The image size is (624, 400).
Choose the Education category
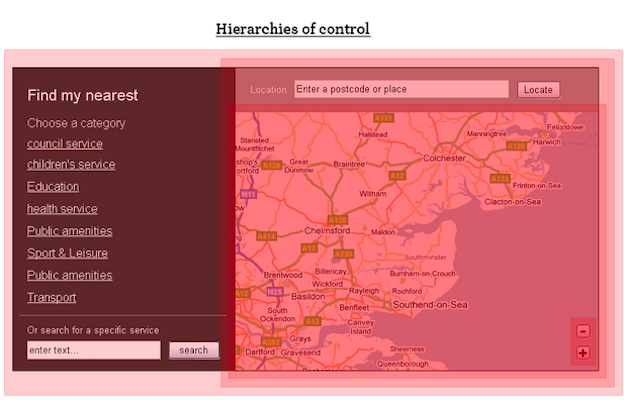coord(53,187)
